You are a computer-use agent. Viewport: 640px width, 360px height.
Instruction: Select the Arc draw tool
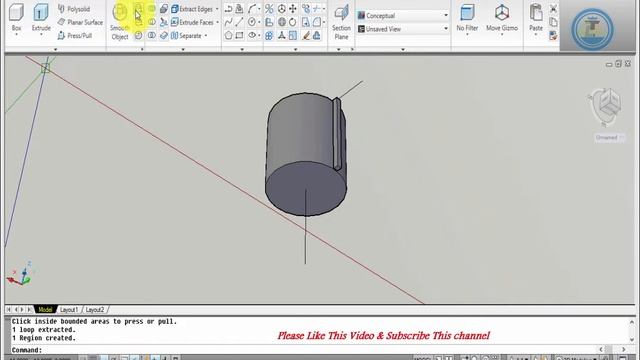252,9
